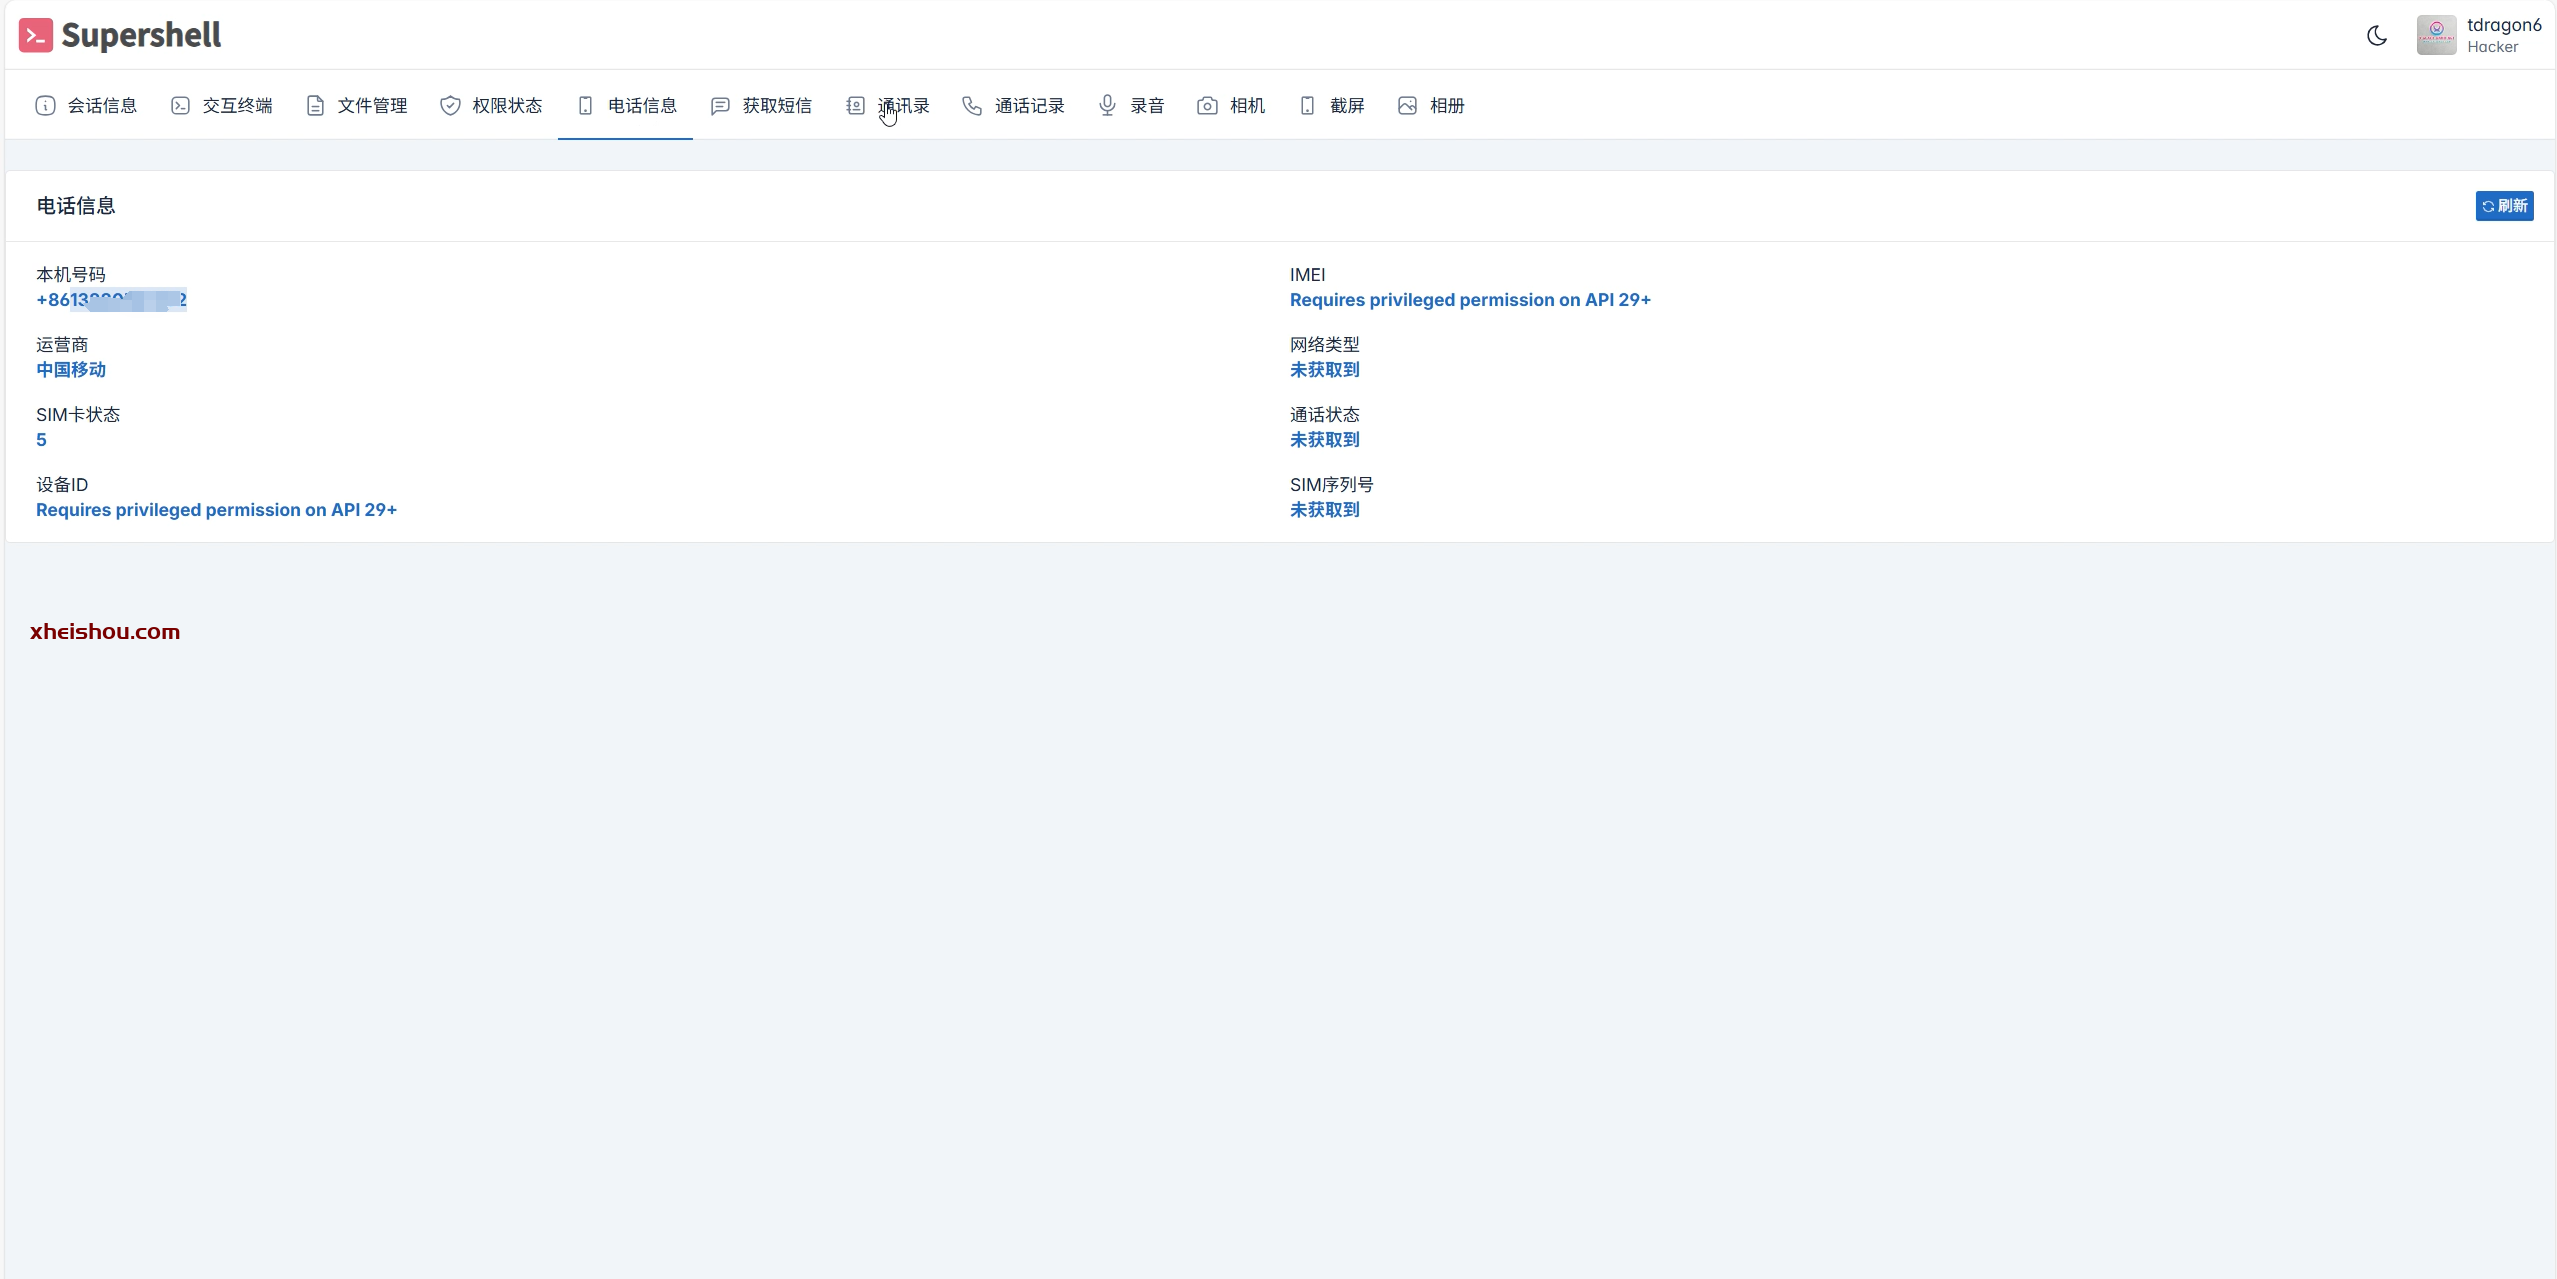This screenshot has height=1279, width=2557.
Task: Click the picture icon for 相册
Action: pos(1407,106)
